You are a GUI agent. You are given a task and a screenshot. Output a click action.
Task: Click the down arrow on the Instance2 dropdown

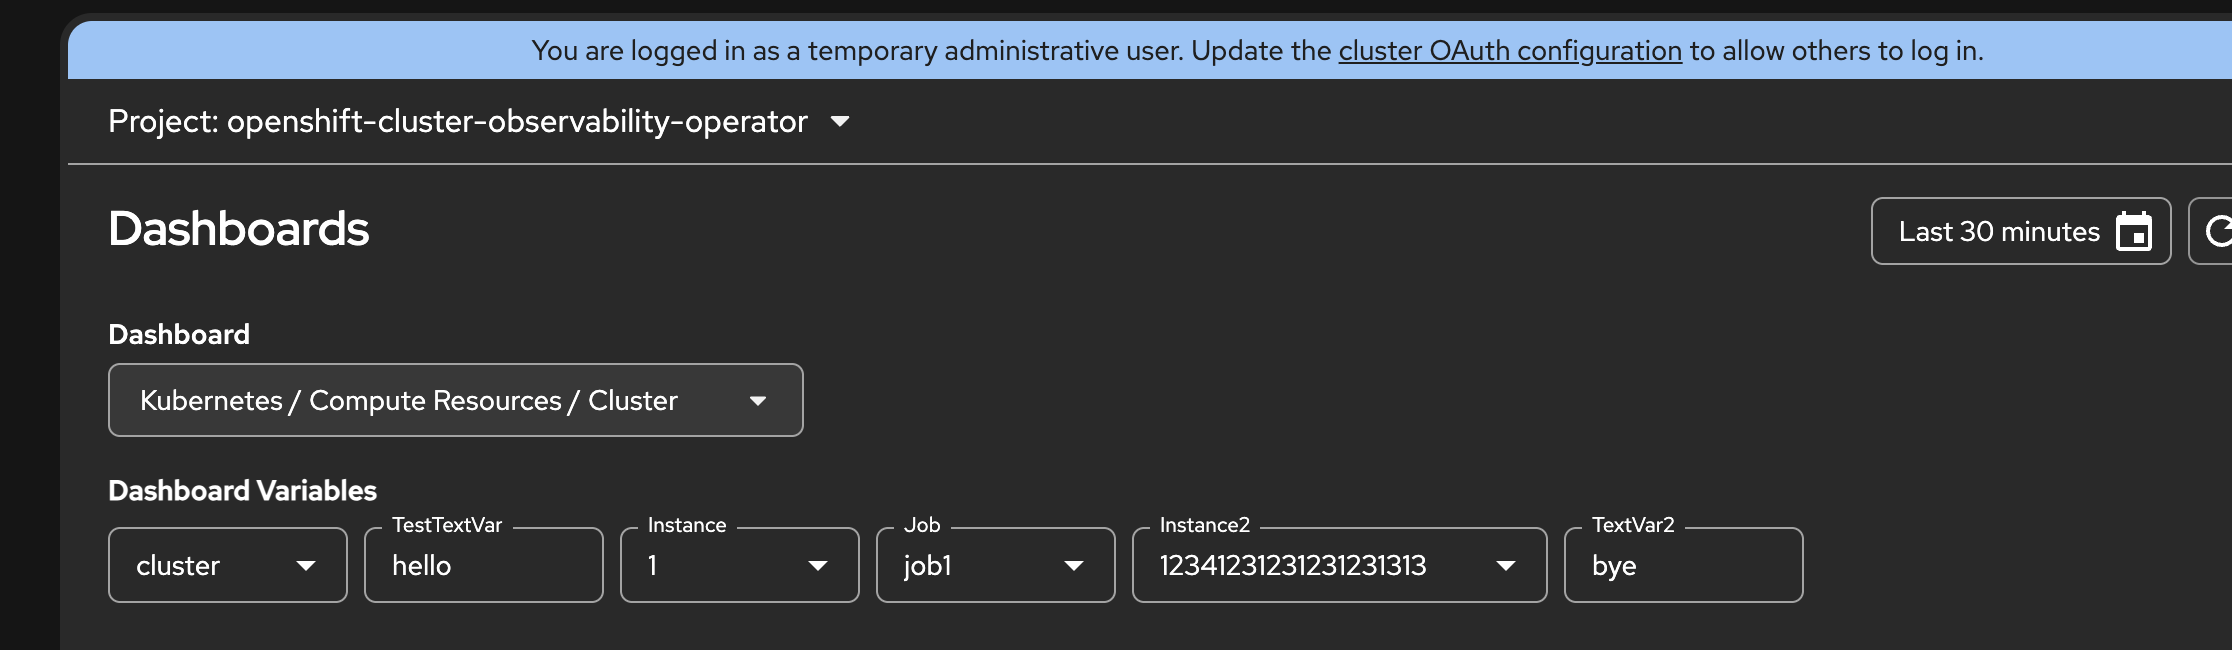(x=1506, y=566)
